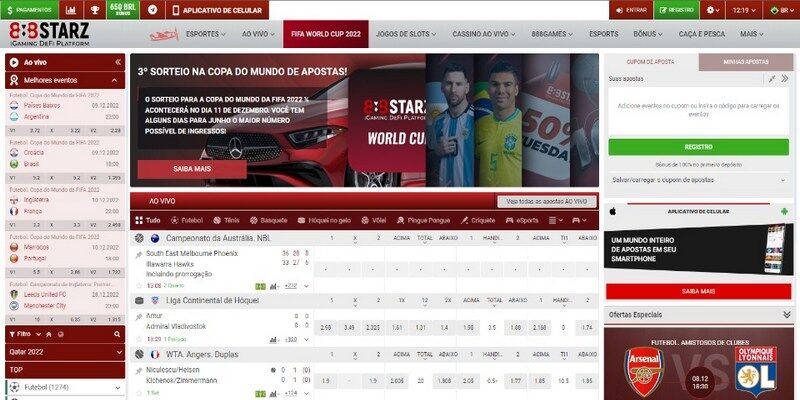Go to Esports in navigation bar

point(604,34)
